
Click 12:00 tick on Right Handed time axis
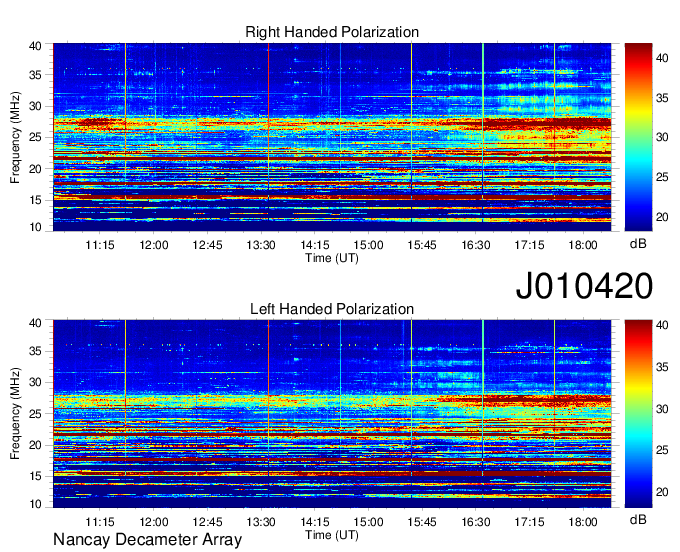pos(154,245)
